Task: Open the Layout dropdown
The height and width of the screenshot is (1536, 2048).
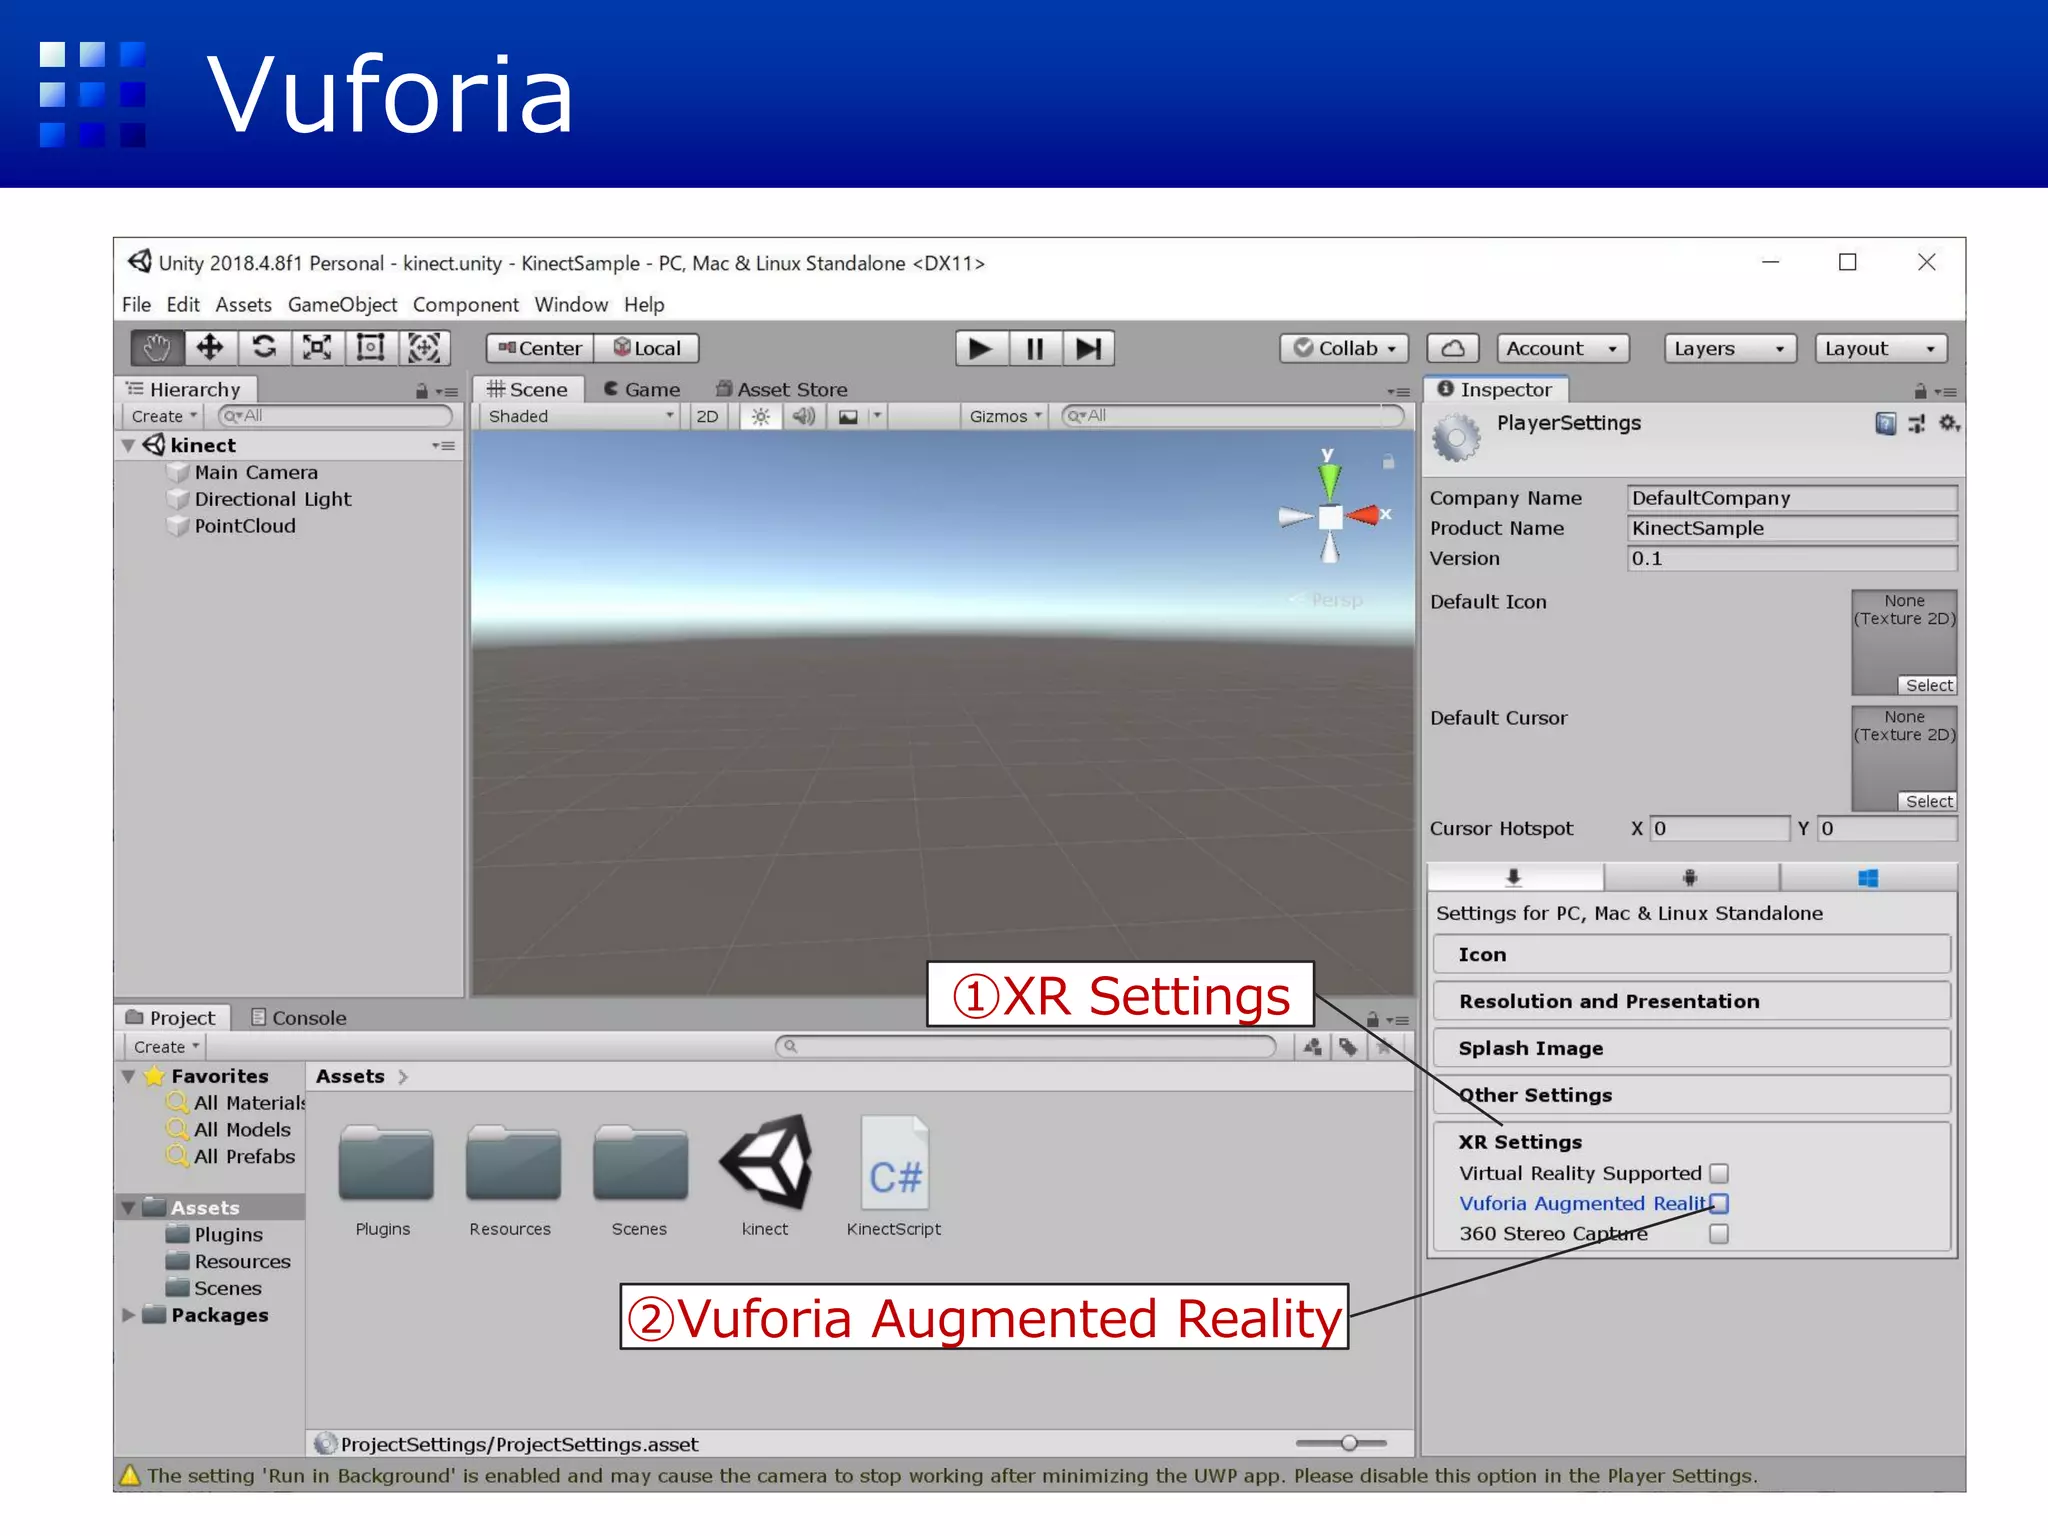Action: click(x=1881, y=348)
